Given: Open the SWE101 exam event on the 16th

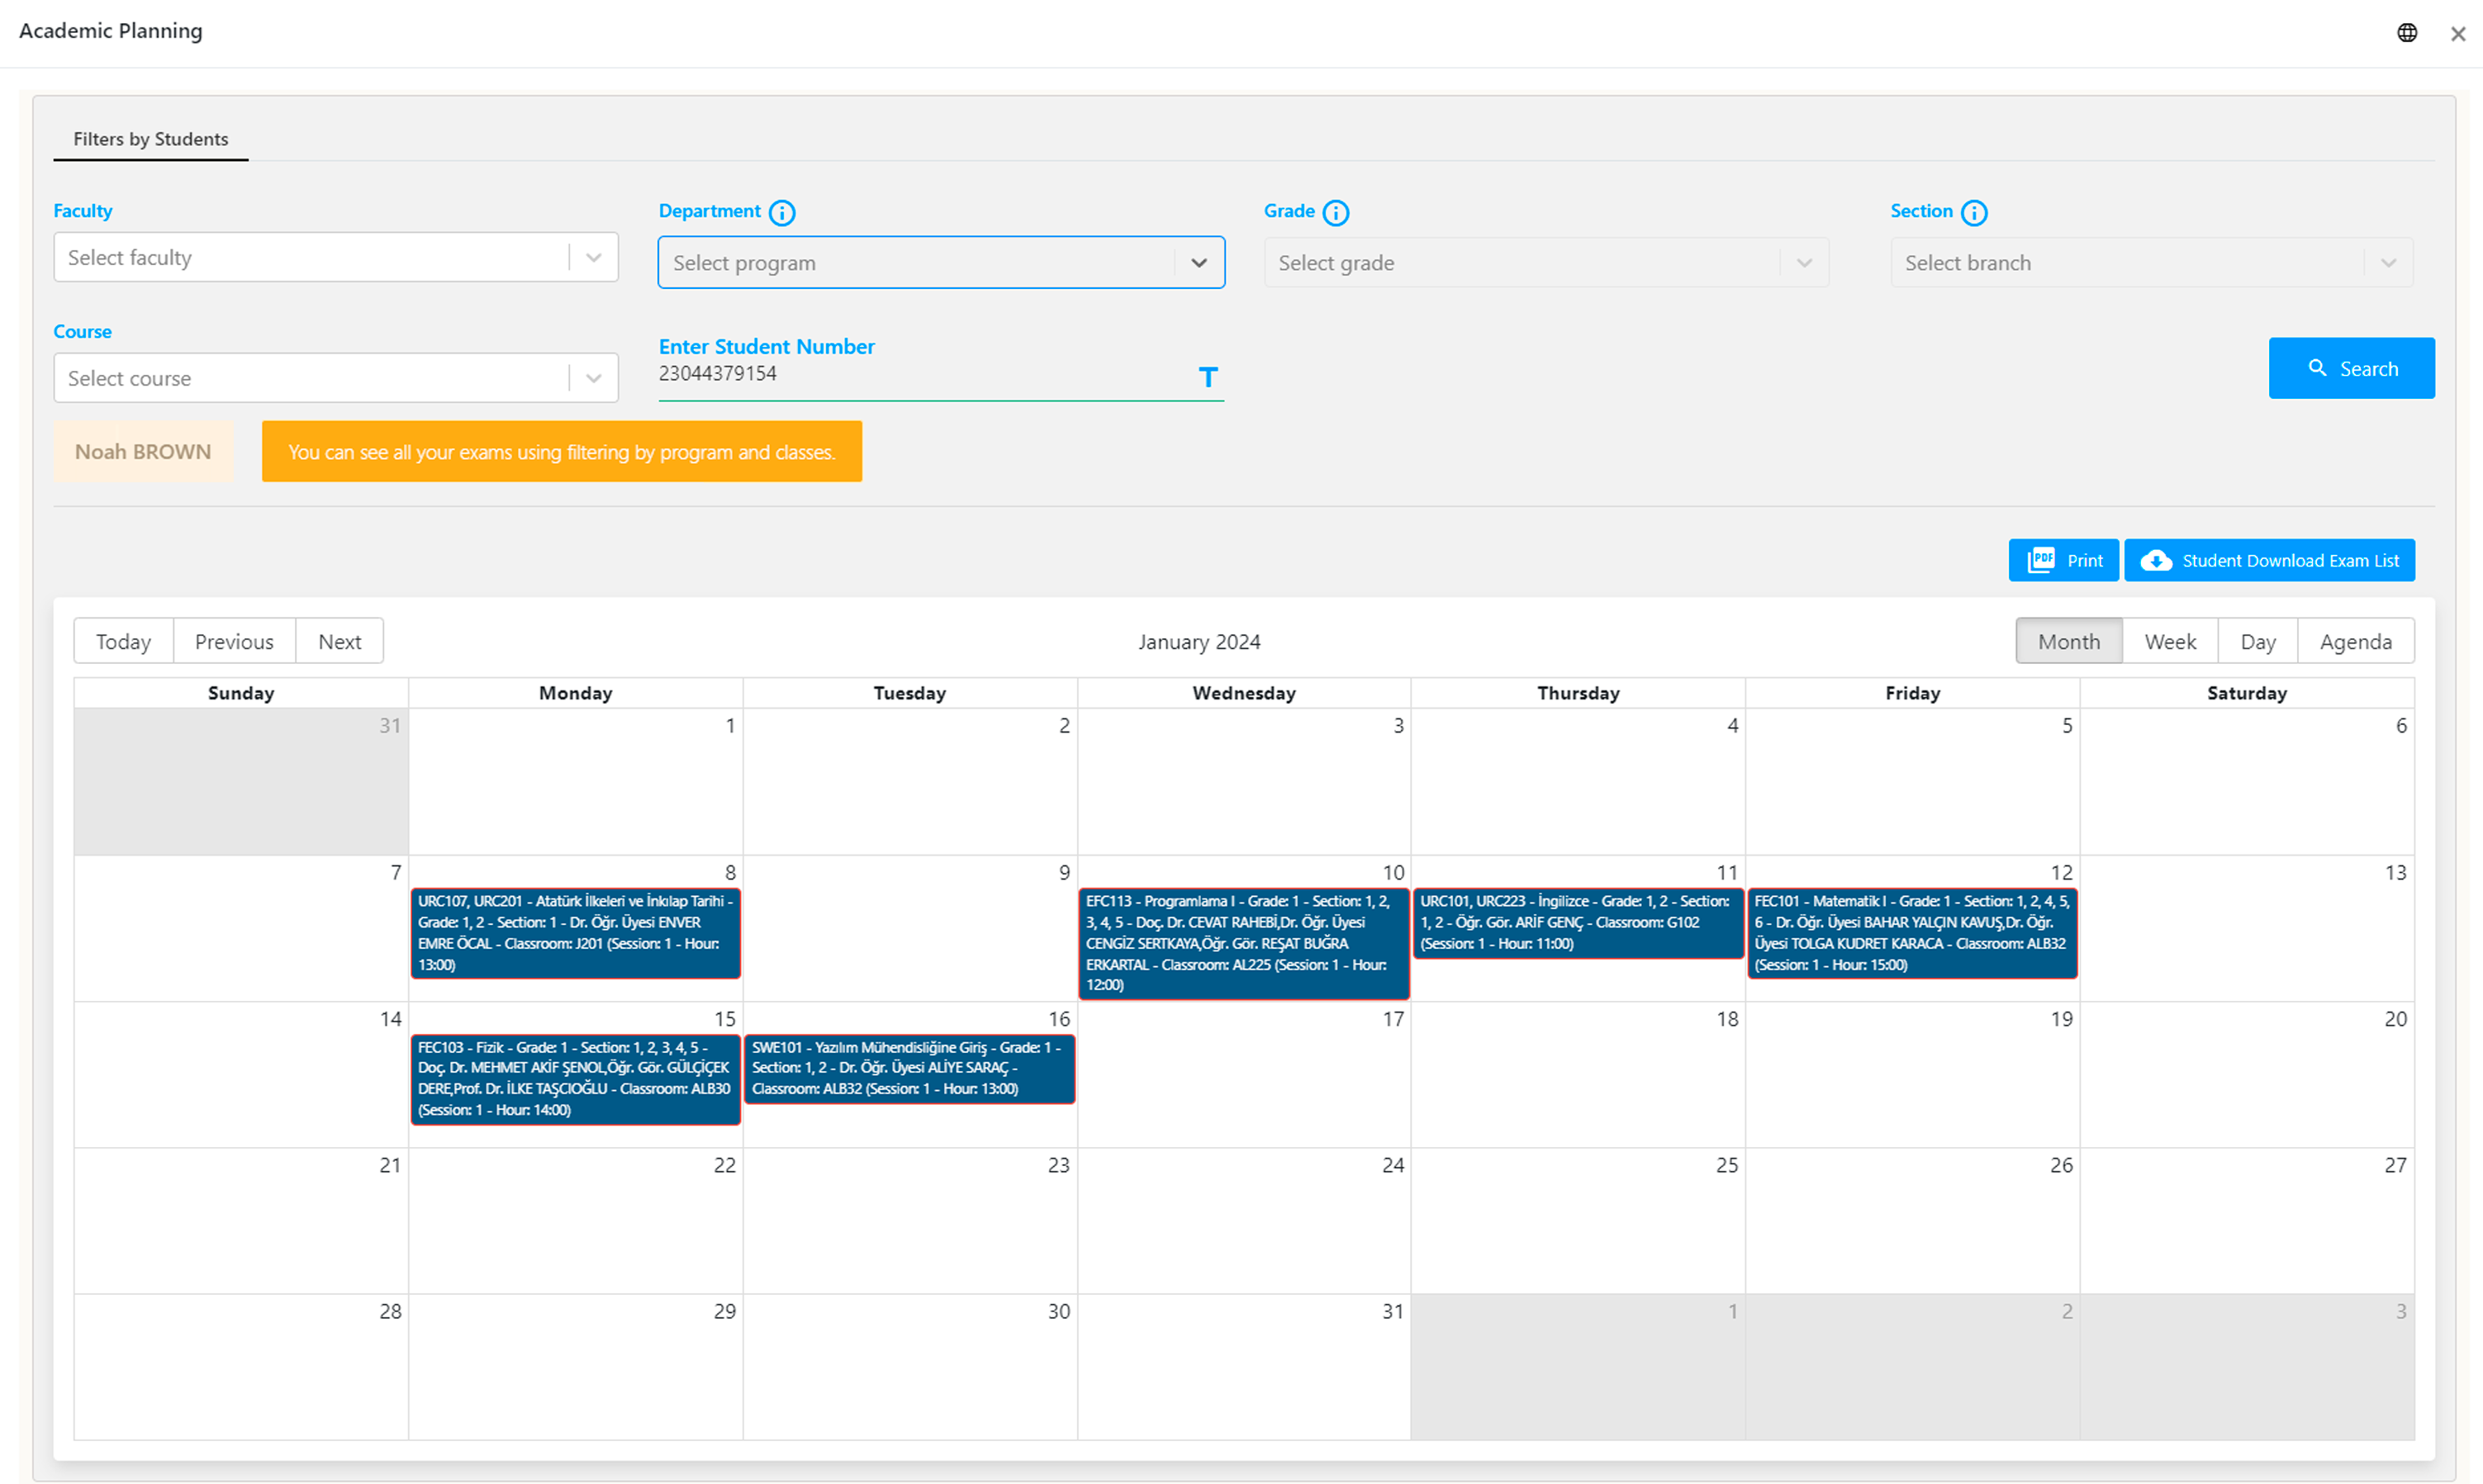Looking at the screenshot, I should [908, 1068].
